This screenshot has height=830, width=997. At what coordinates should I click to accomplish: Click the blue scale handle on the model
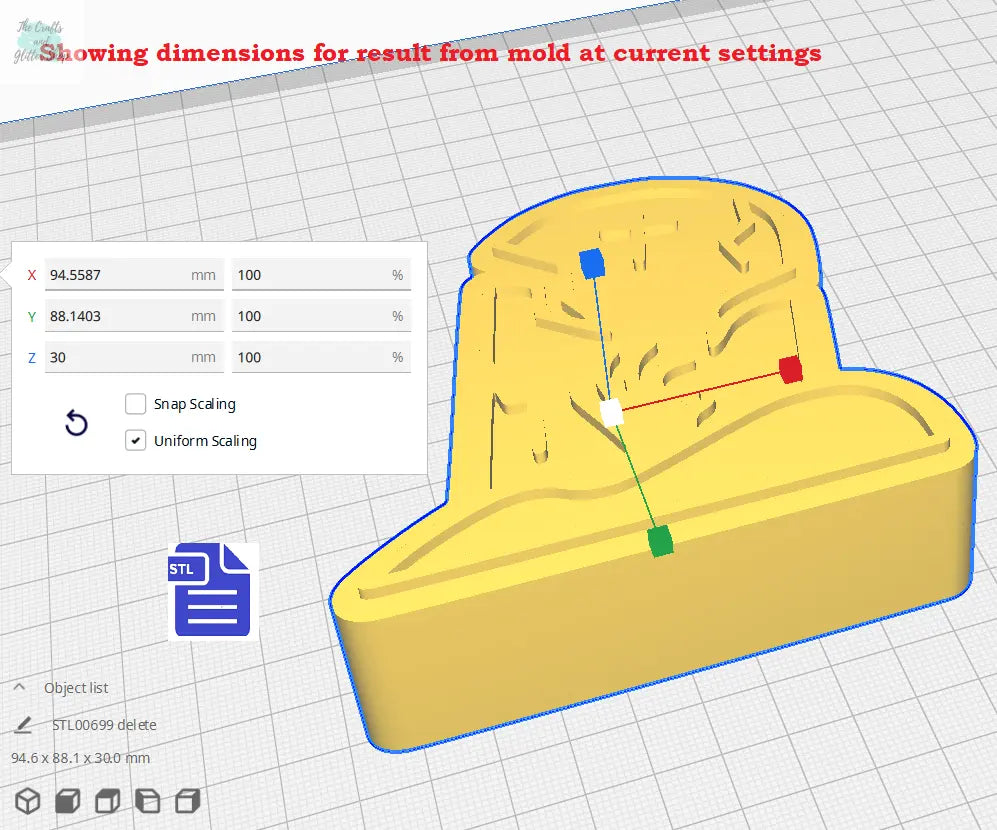coord(592,262)
